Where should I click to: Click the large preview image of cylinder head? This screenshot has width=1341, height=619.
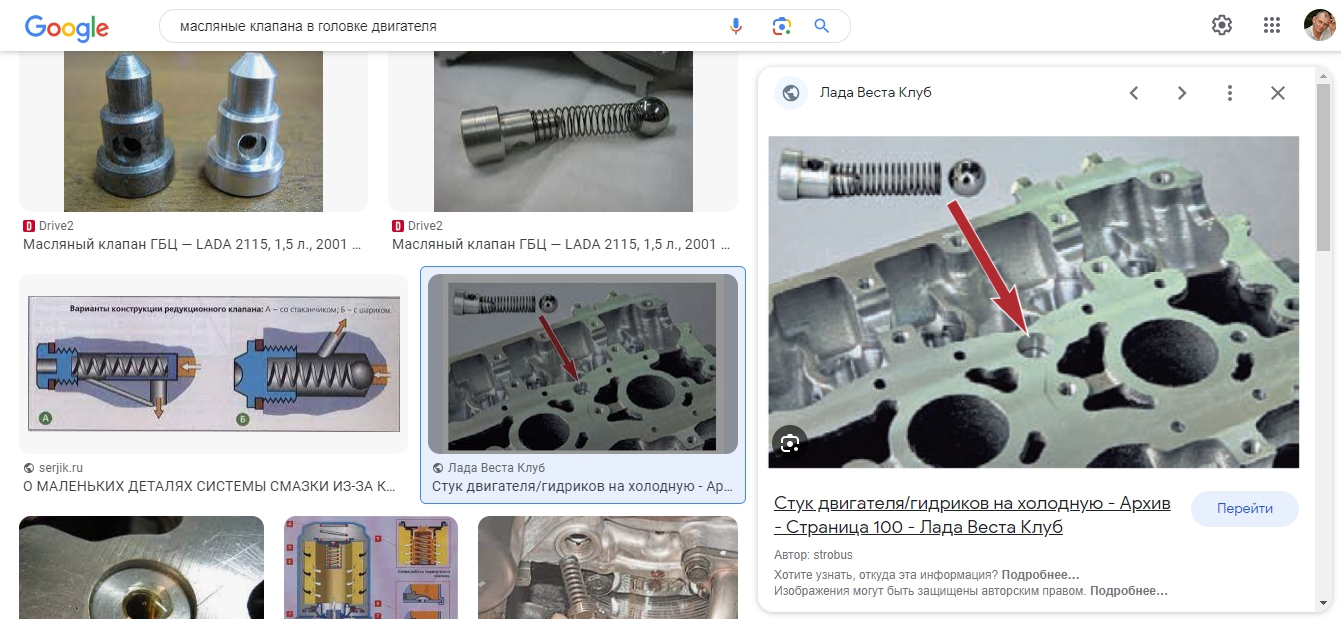[1033, 302]
